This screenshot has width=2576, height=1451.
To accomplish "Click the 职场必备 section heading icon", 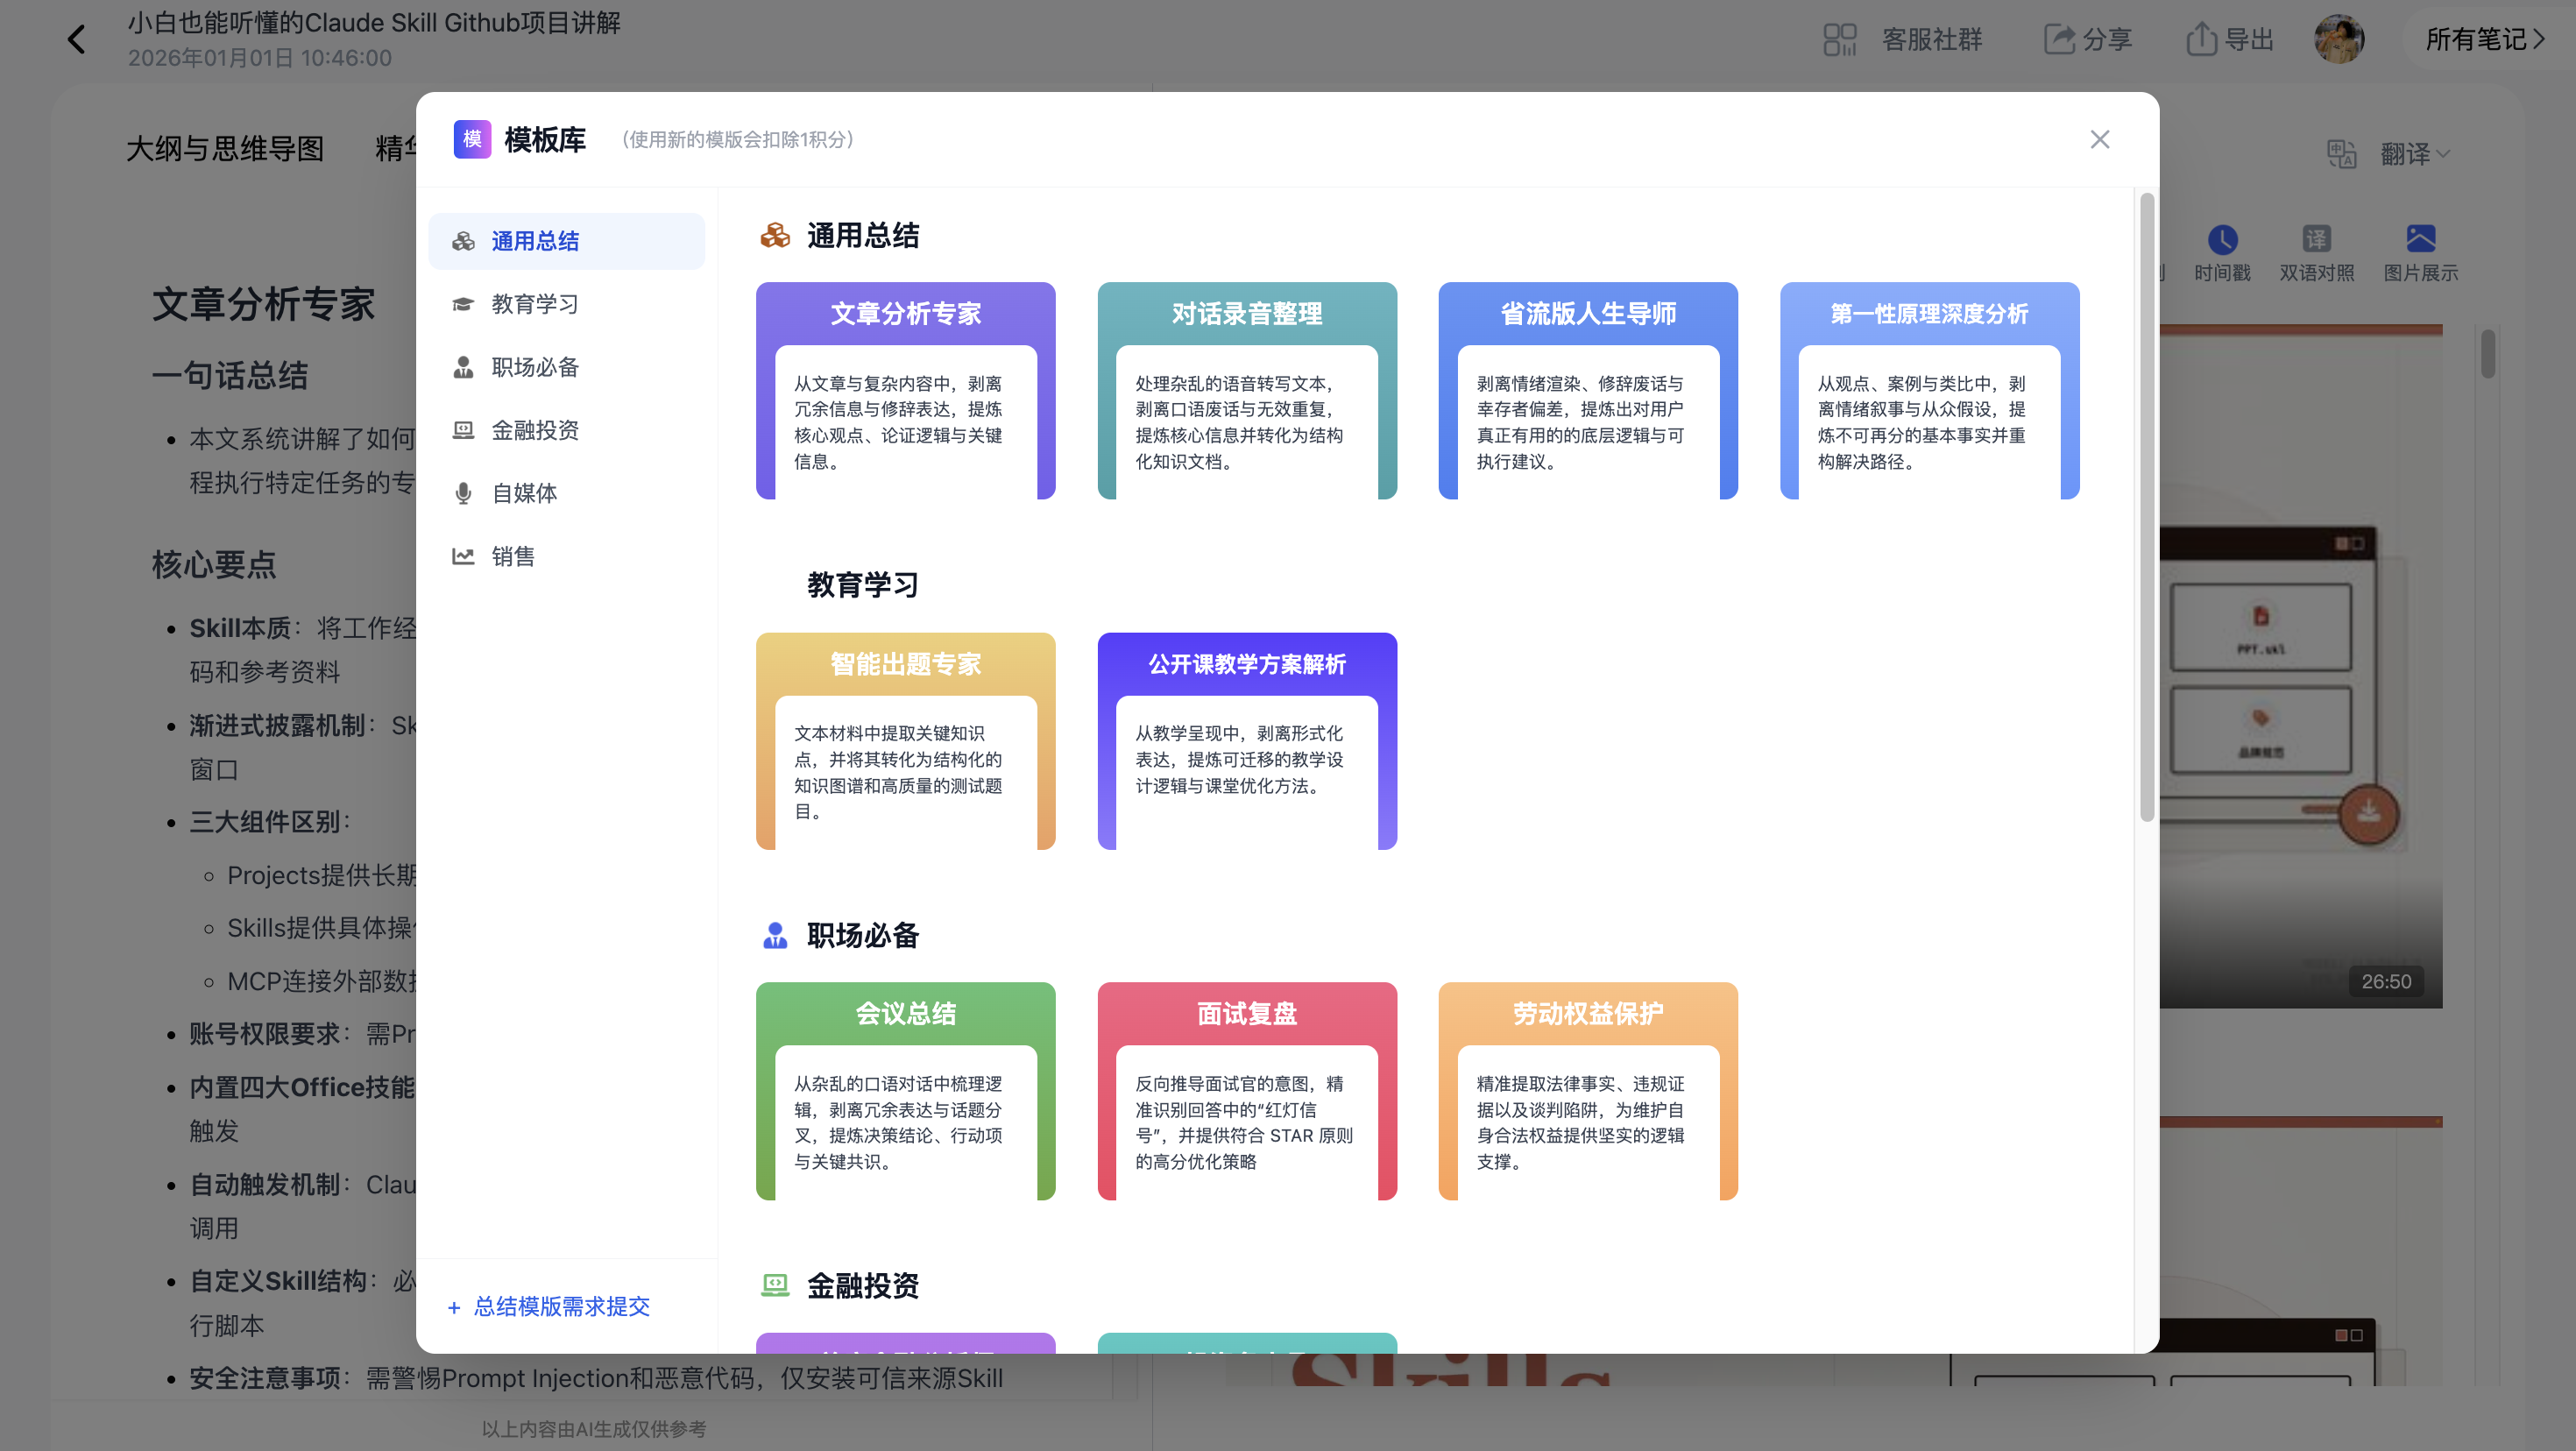I will (x=775, y=936).
